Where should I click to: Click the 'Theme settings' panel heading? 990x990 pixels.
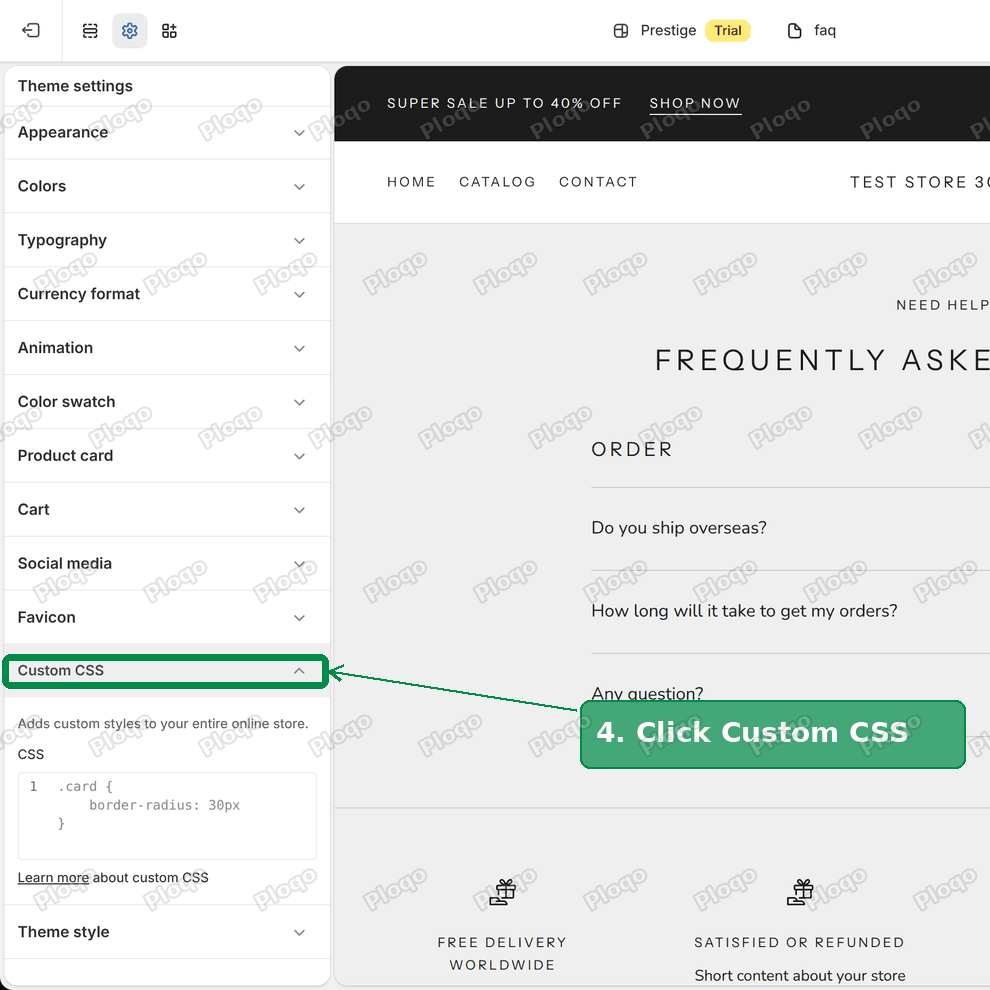click(75, 86)
